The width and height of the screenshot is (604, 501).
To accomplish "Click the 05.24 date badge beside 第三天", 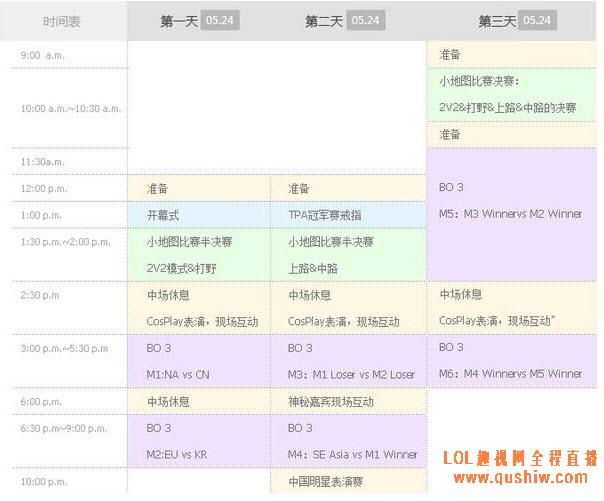I will (x=537, y=20).
